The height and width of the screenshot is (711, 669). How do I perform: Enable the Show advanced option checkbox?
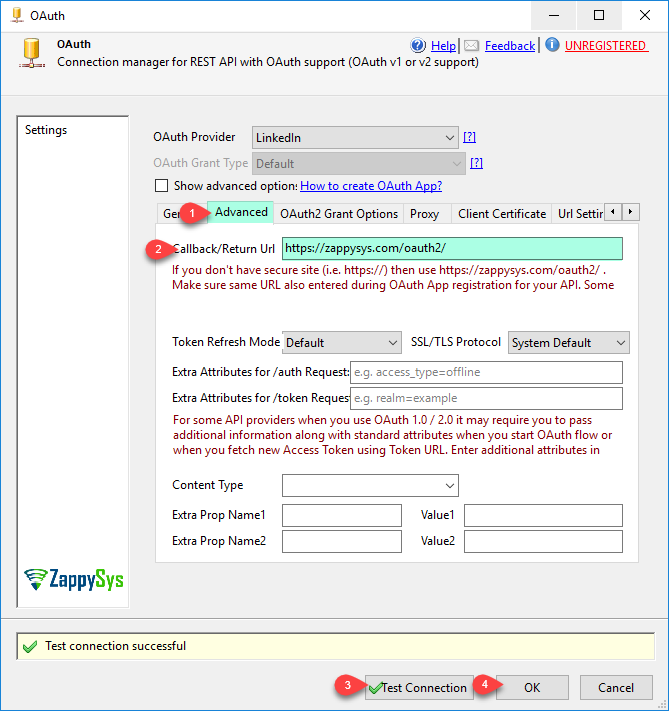coord(161,186)
